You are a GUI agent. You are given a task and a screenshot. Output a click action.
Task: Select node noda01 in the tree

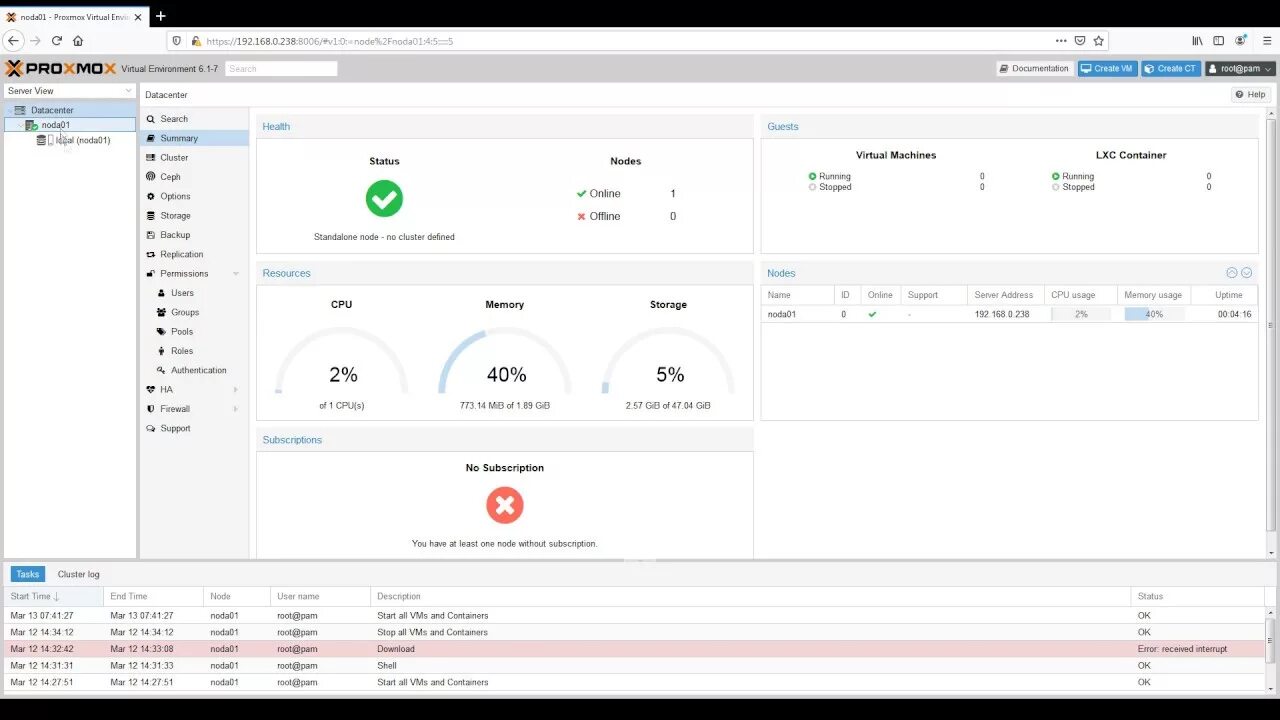tap(55, 125)
